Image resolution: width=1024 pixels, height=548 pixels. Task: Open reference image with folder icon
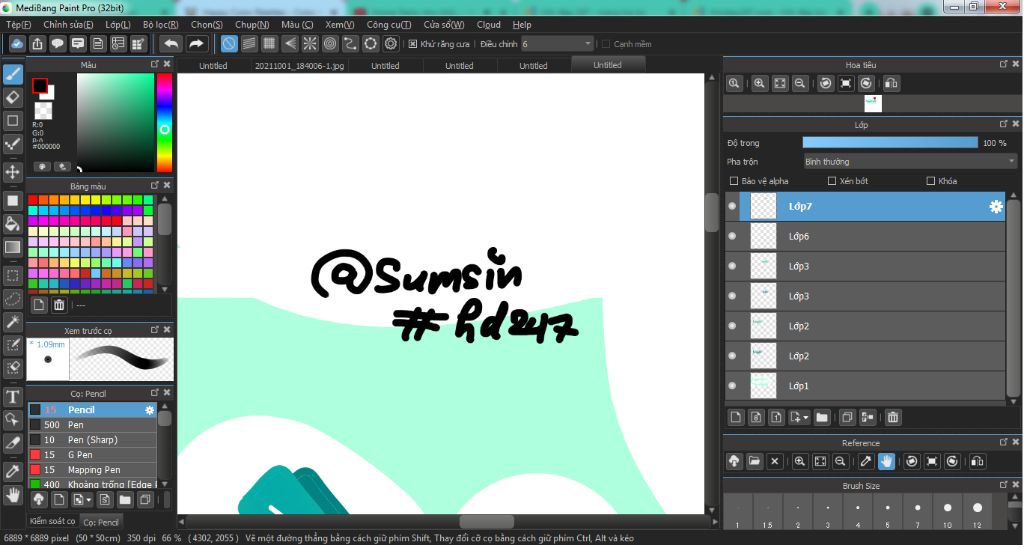[x=754, y=461]
